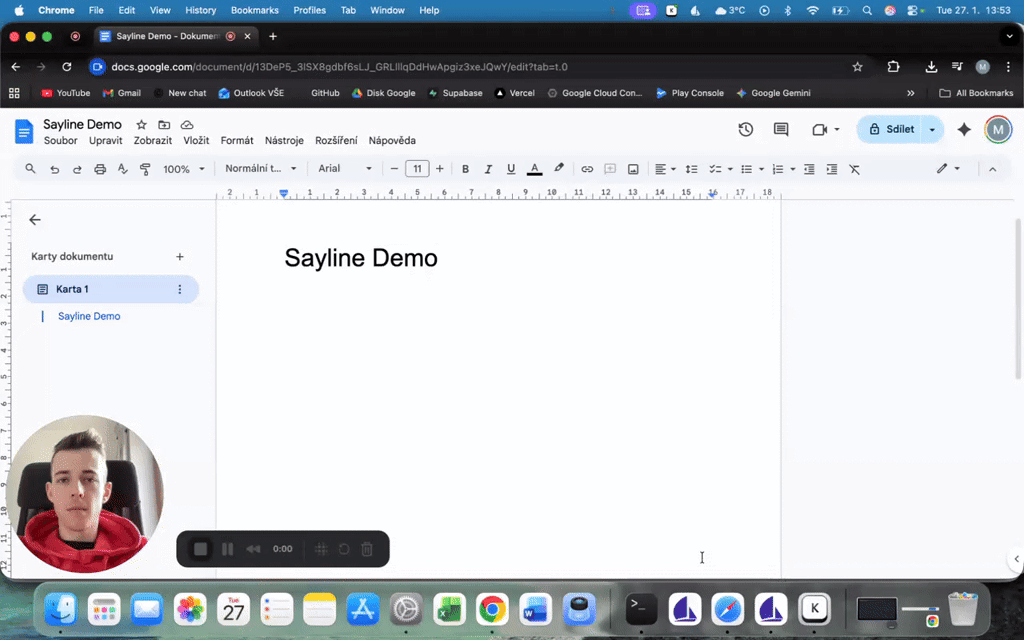This screenshot has width=1024, height=640.
Task: Pause the screen recording
Action: [x=227, y=548]
